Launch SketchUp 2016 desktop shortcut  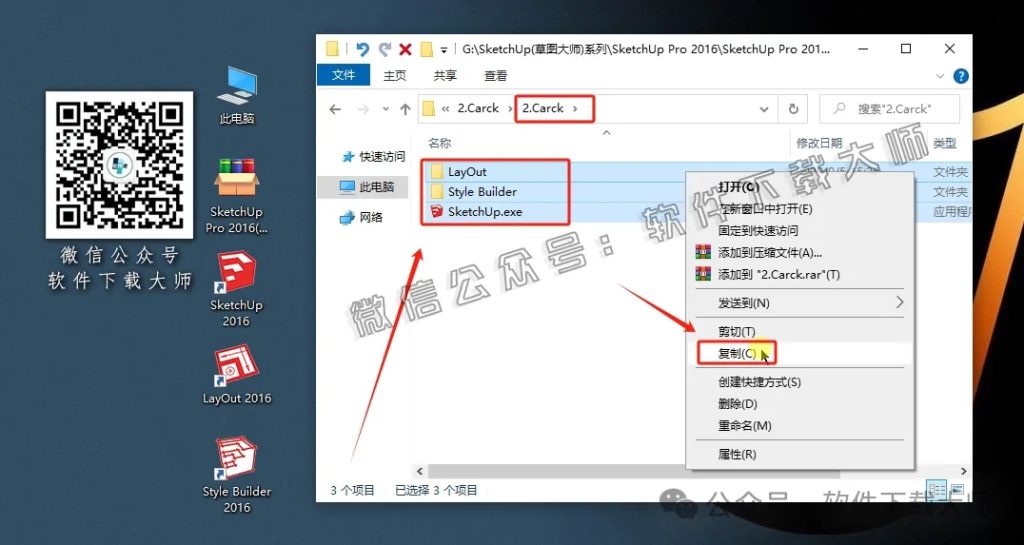click(x=236, y=289)
